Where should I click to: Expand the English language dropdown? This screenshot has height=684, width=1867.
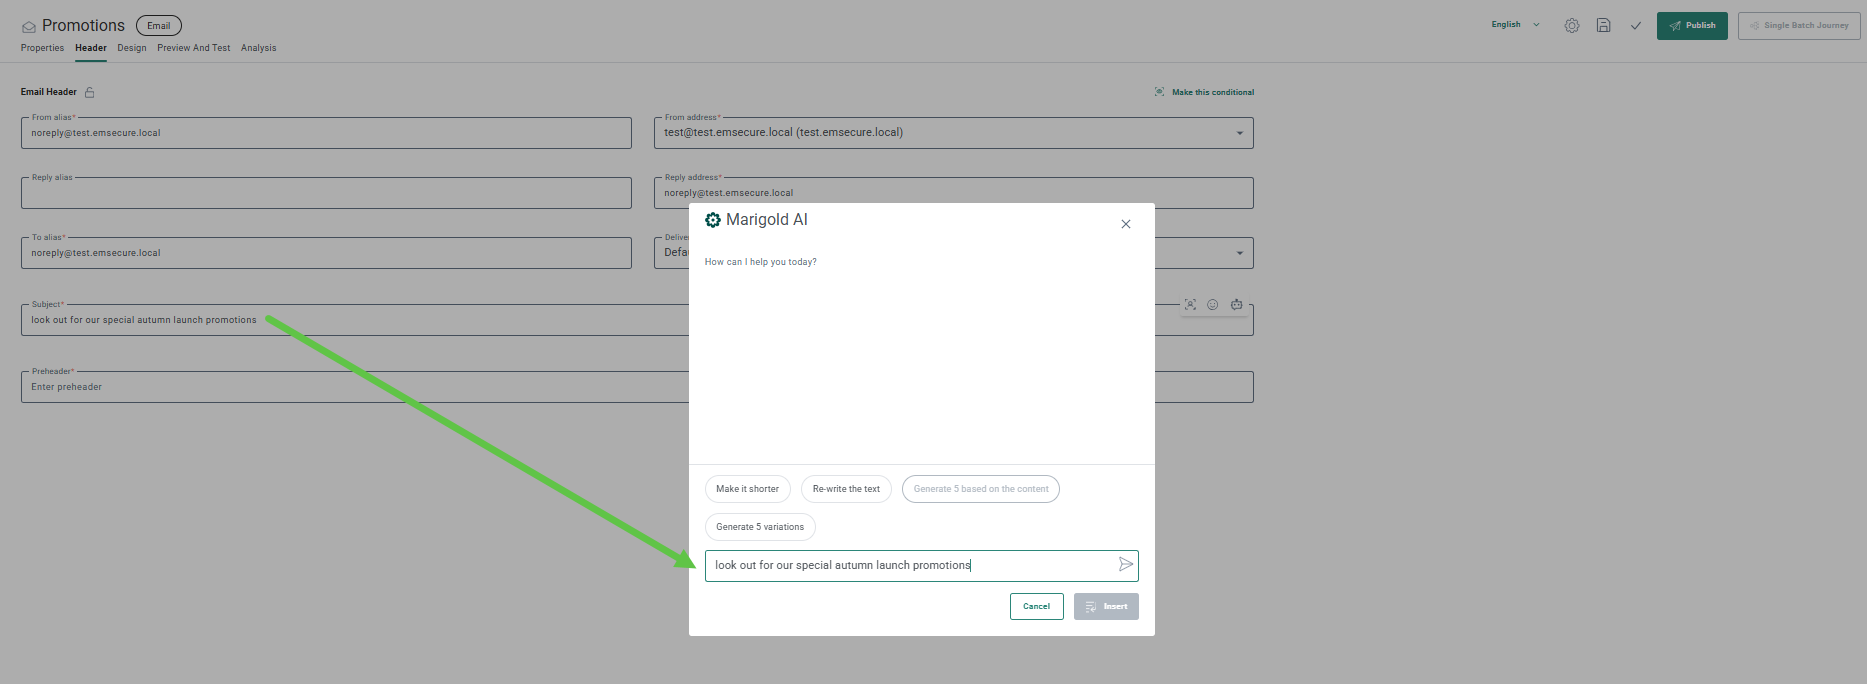pos(1515,25)
